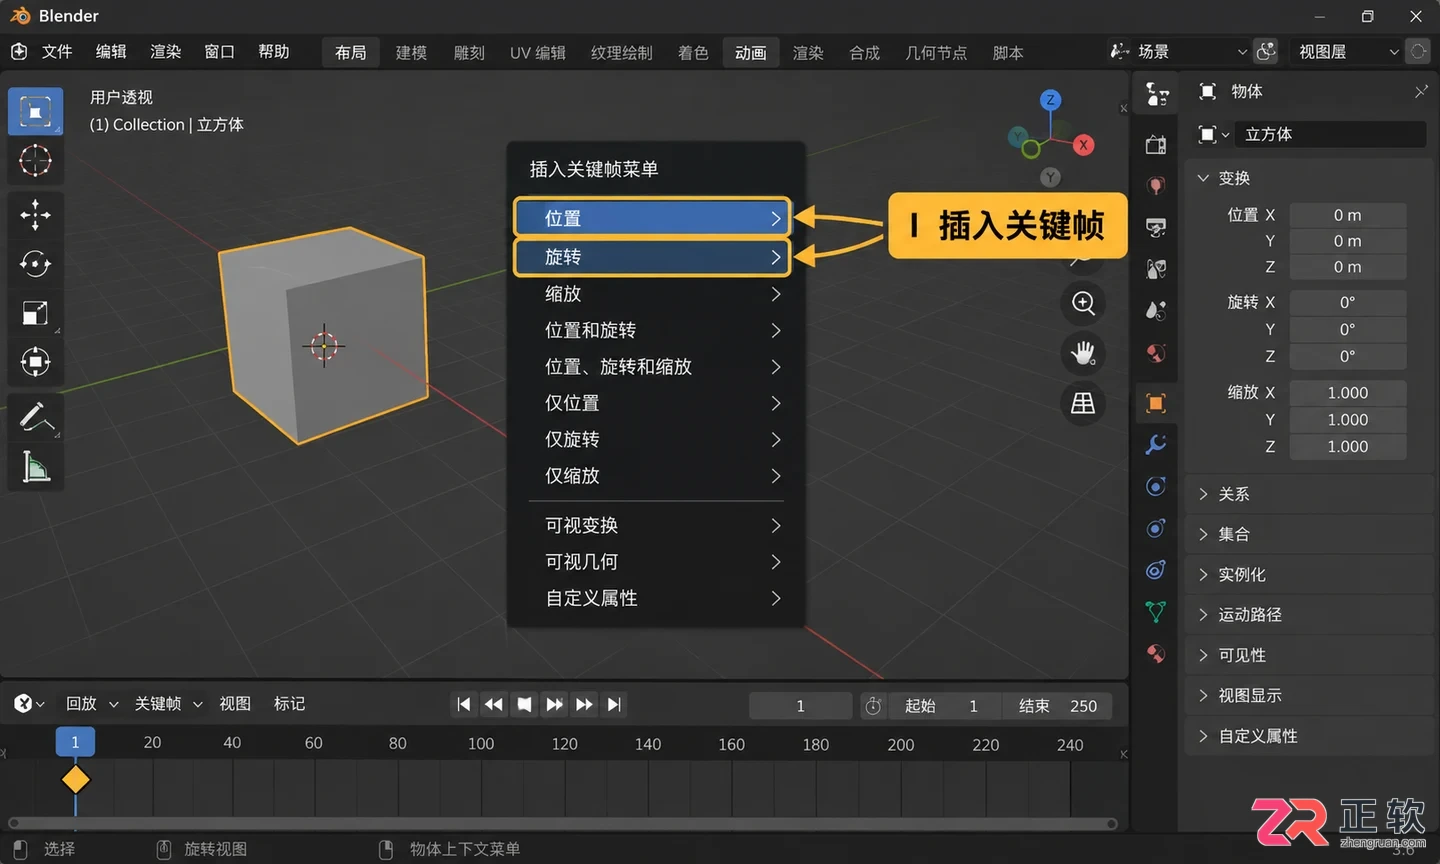Click the 结束 250 end frame field
This screenshot has height=864, width=1440.
point(1057,706)
